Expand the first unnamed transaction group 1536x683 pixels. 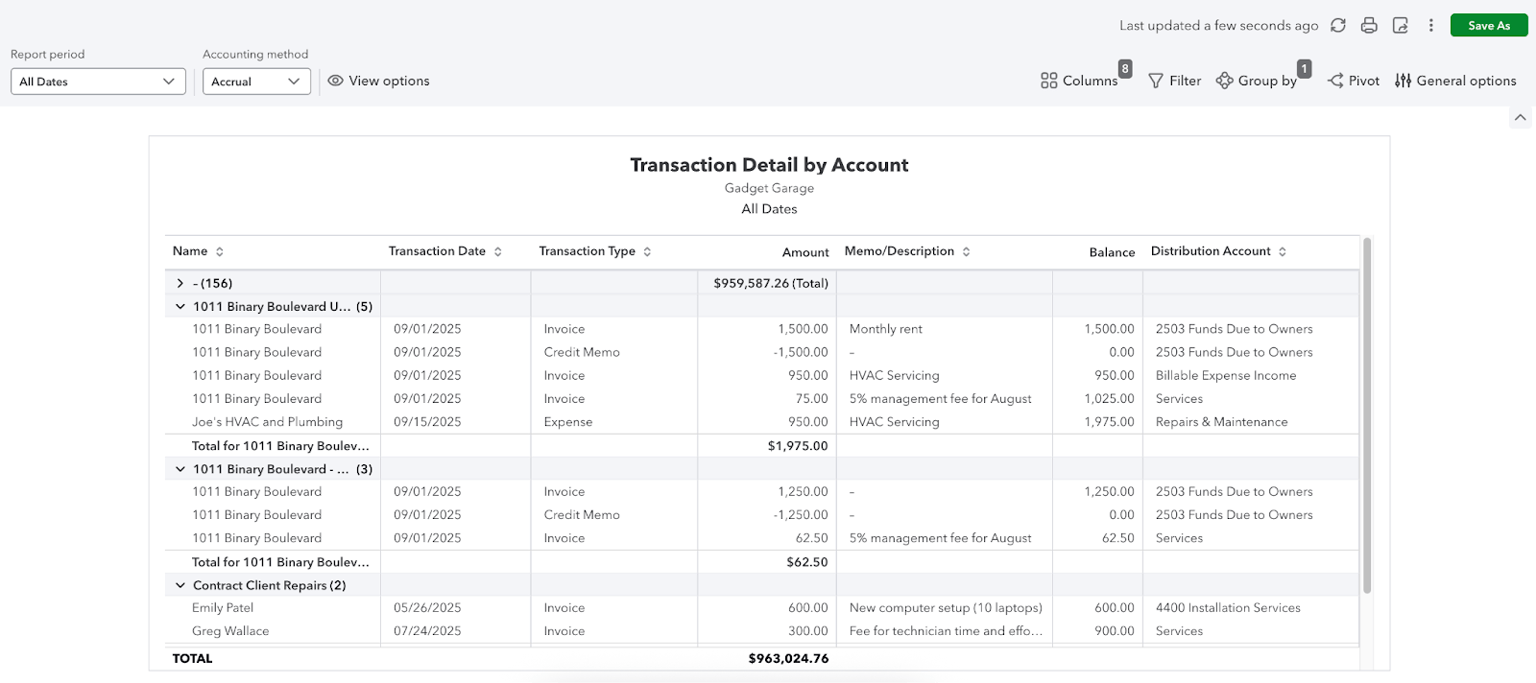pos(181,283)
